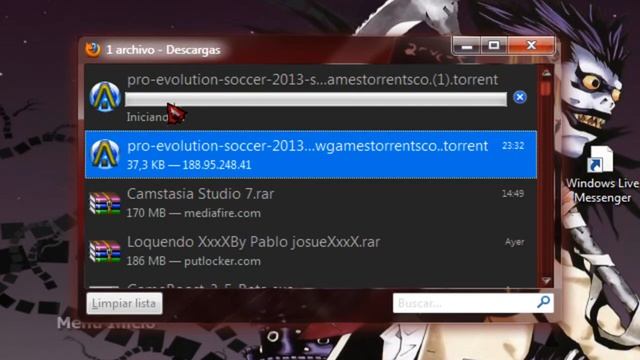Click the red scrollbar thumb in the downloads list
This screenshot has height=360, width=640.
tap(546, 88)
